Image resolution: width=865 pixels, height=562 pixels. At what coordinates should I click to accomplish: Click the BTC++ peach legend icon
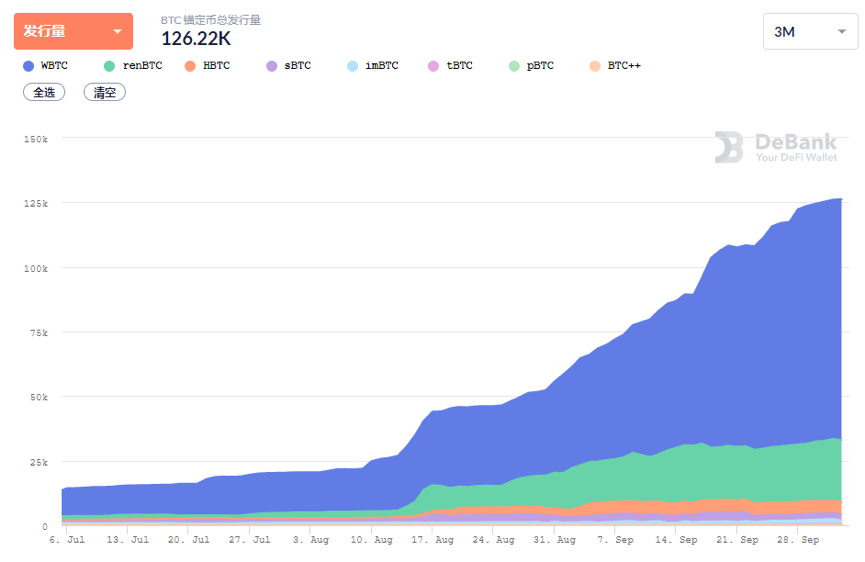(x=595, y=66)
